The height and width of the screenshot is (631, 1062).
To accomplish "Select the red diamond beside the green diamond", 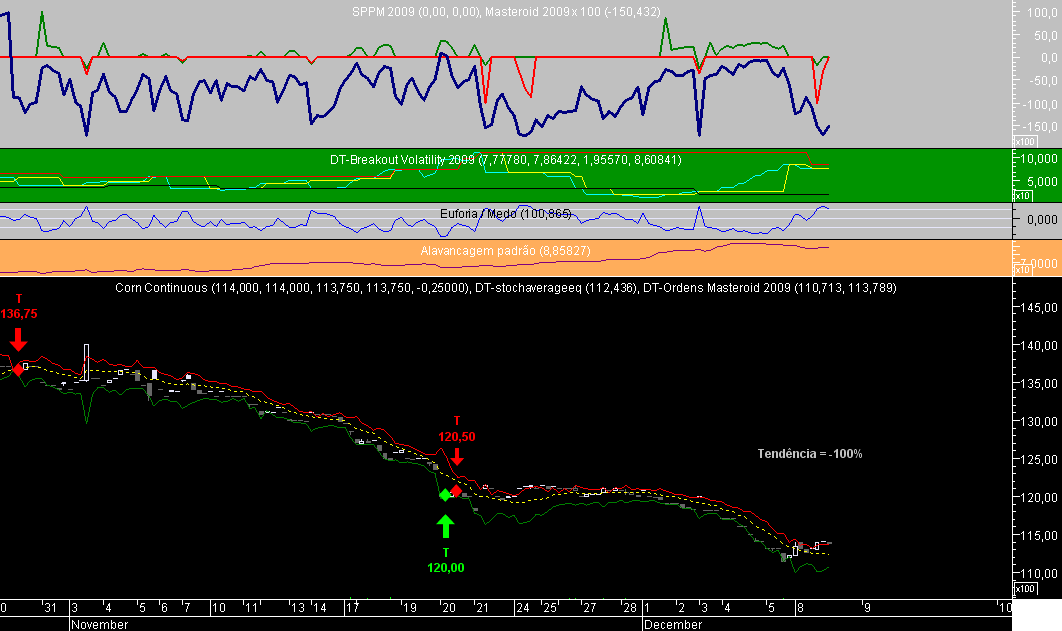I will [x=456, y=491].
